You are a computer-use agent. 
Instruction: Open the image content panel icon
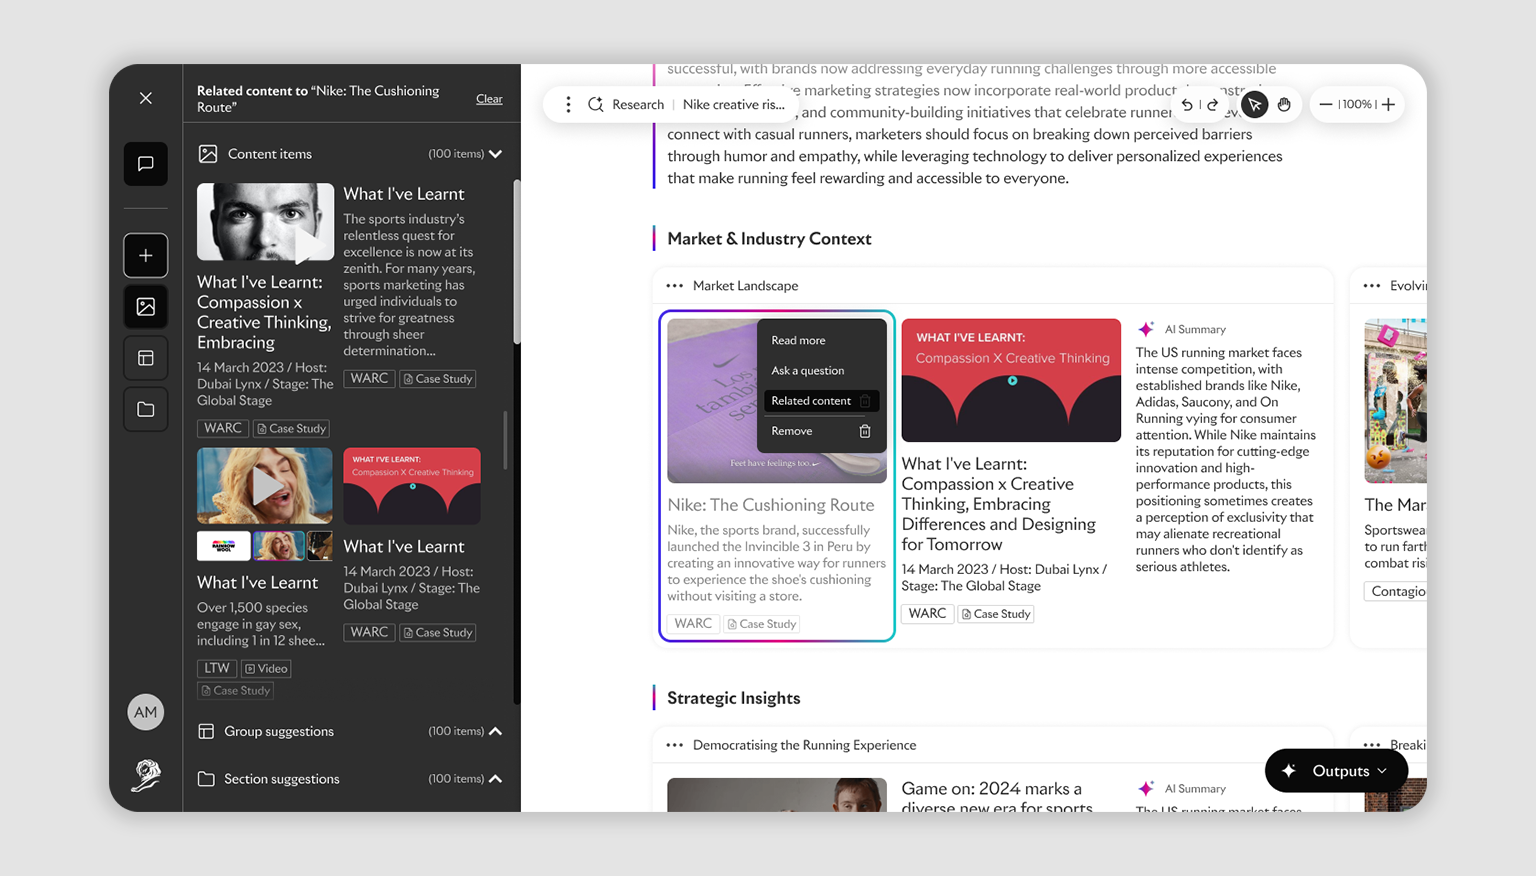pyautogui.click(x=146, y=307)
